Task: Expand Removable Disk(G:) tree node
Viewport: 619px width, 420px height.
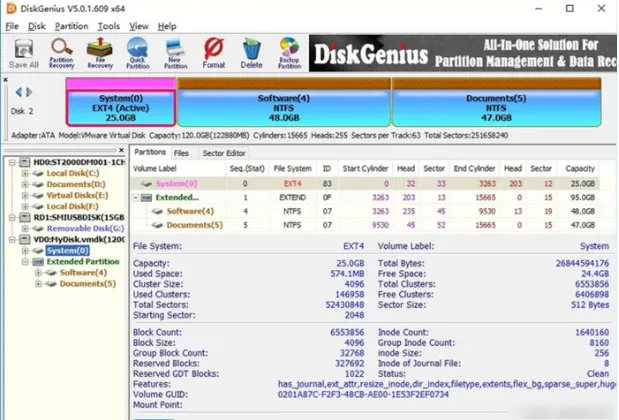Action: [25, 228]
